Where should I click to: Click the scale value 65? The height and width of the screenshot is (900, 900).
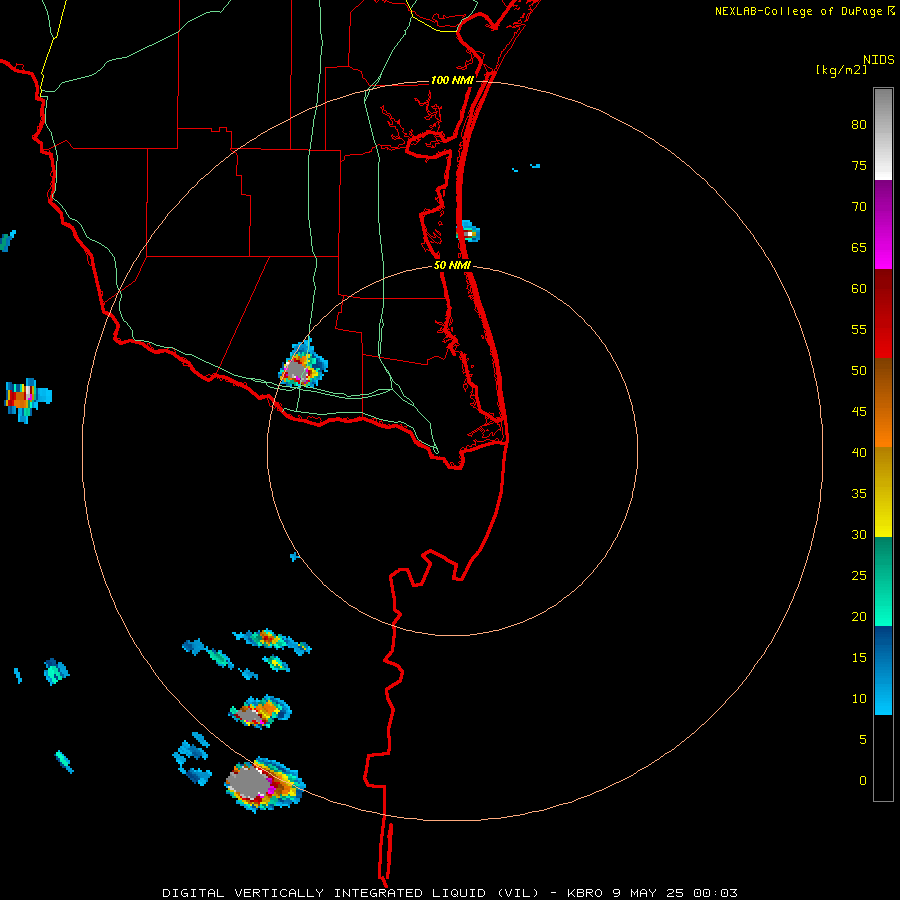pos(859,248)
